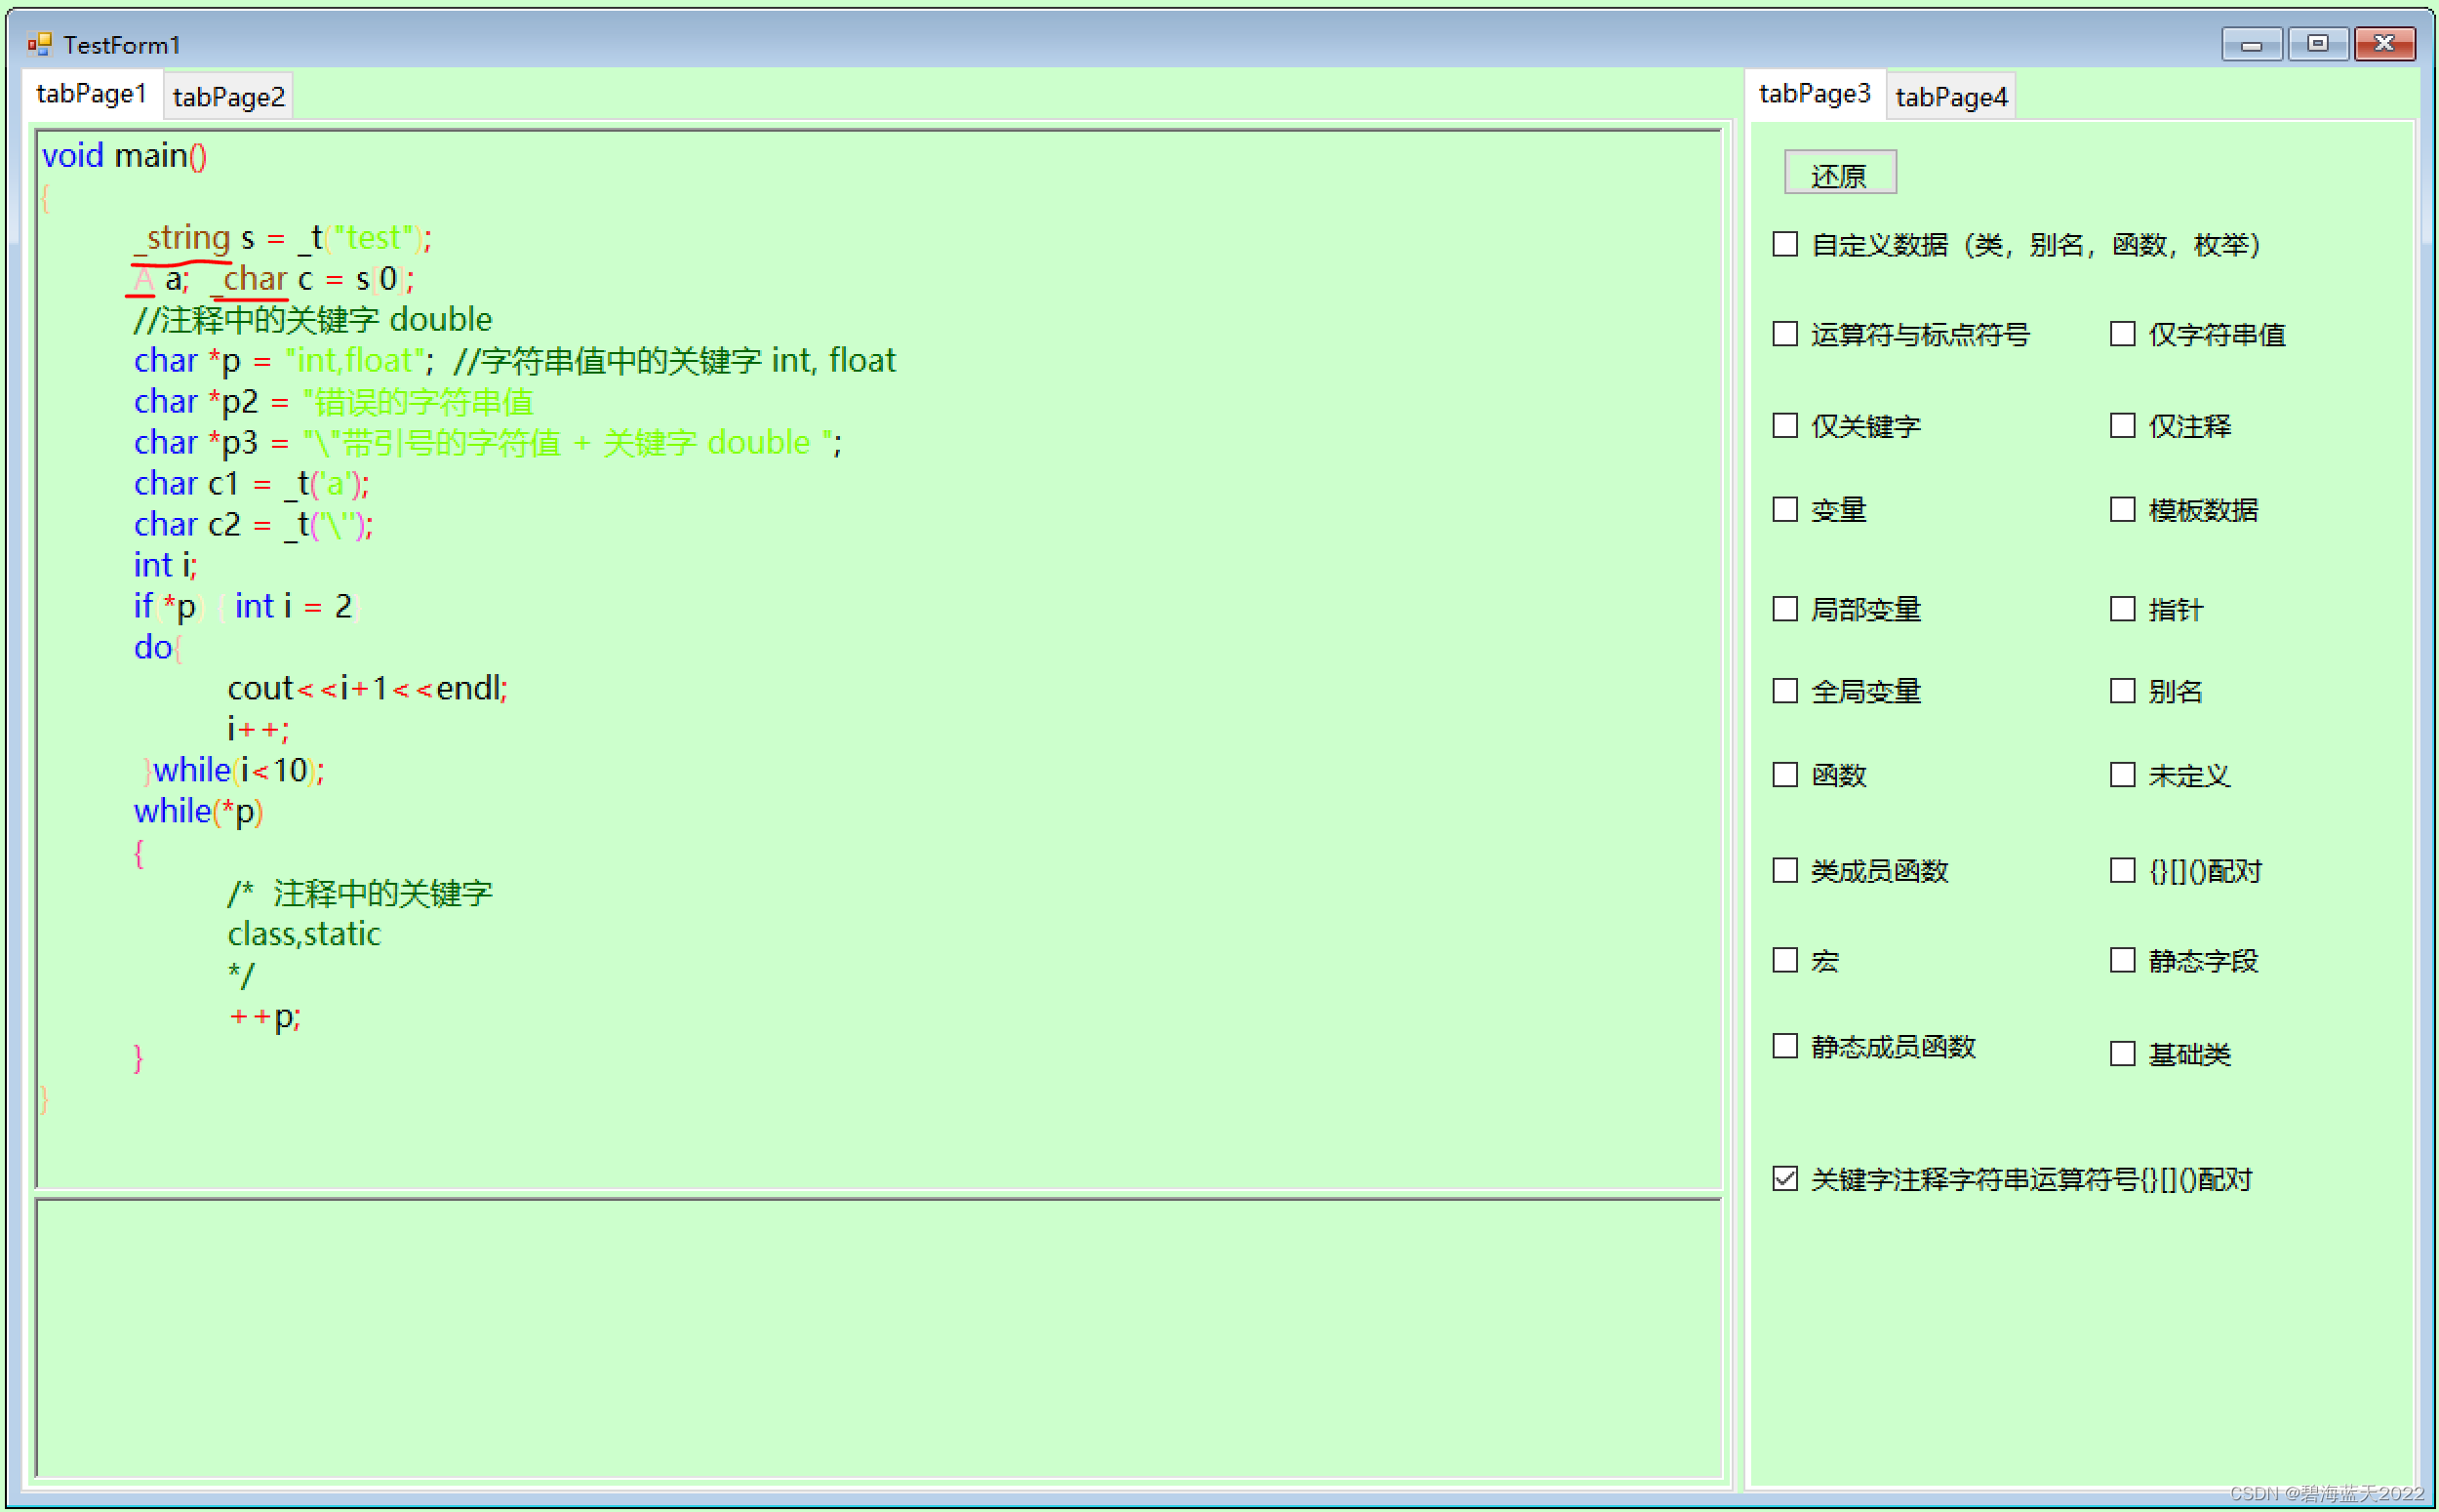2439x1512 pixels.
Task: Toggle the 指针 checkbox
Action: [2122, 609]
